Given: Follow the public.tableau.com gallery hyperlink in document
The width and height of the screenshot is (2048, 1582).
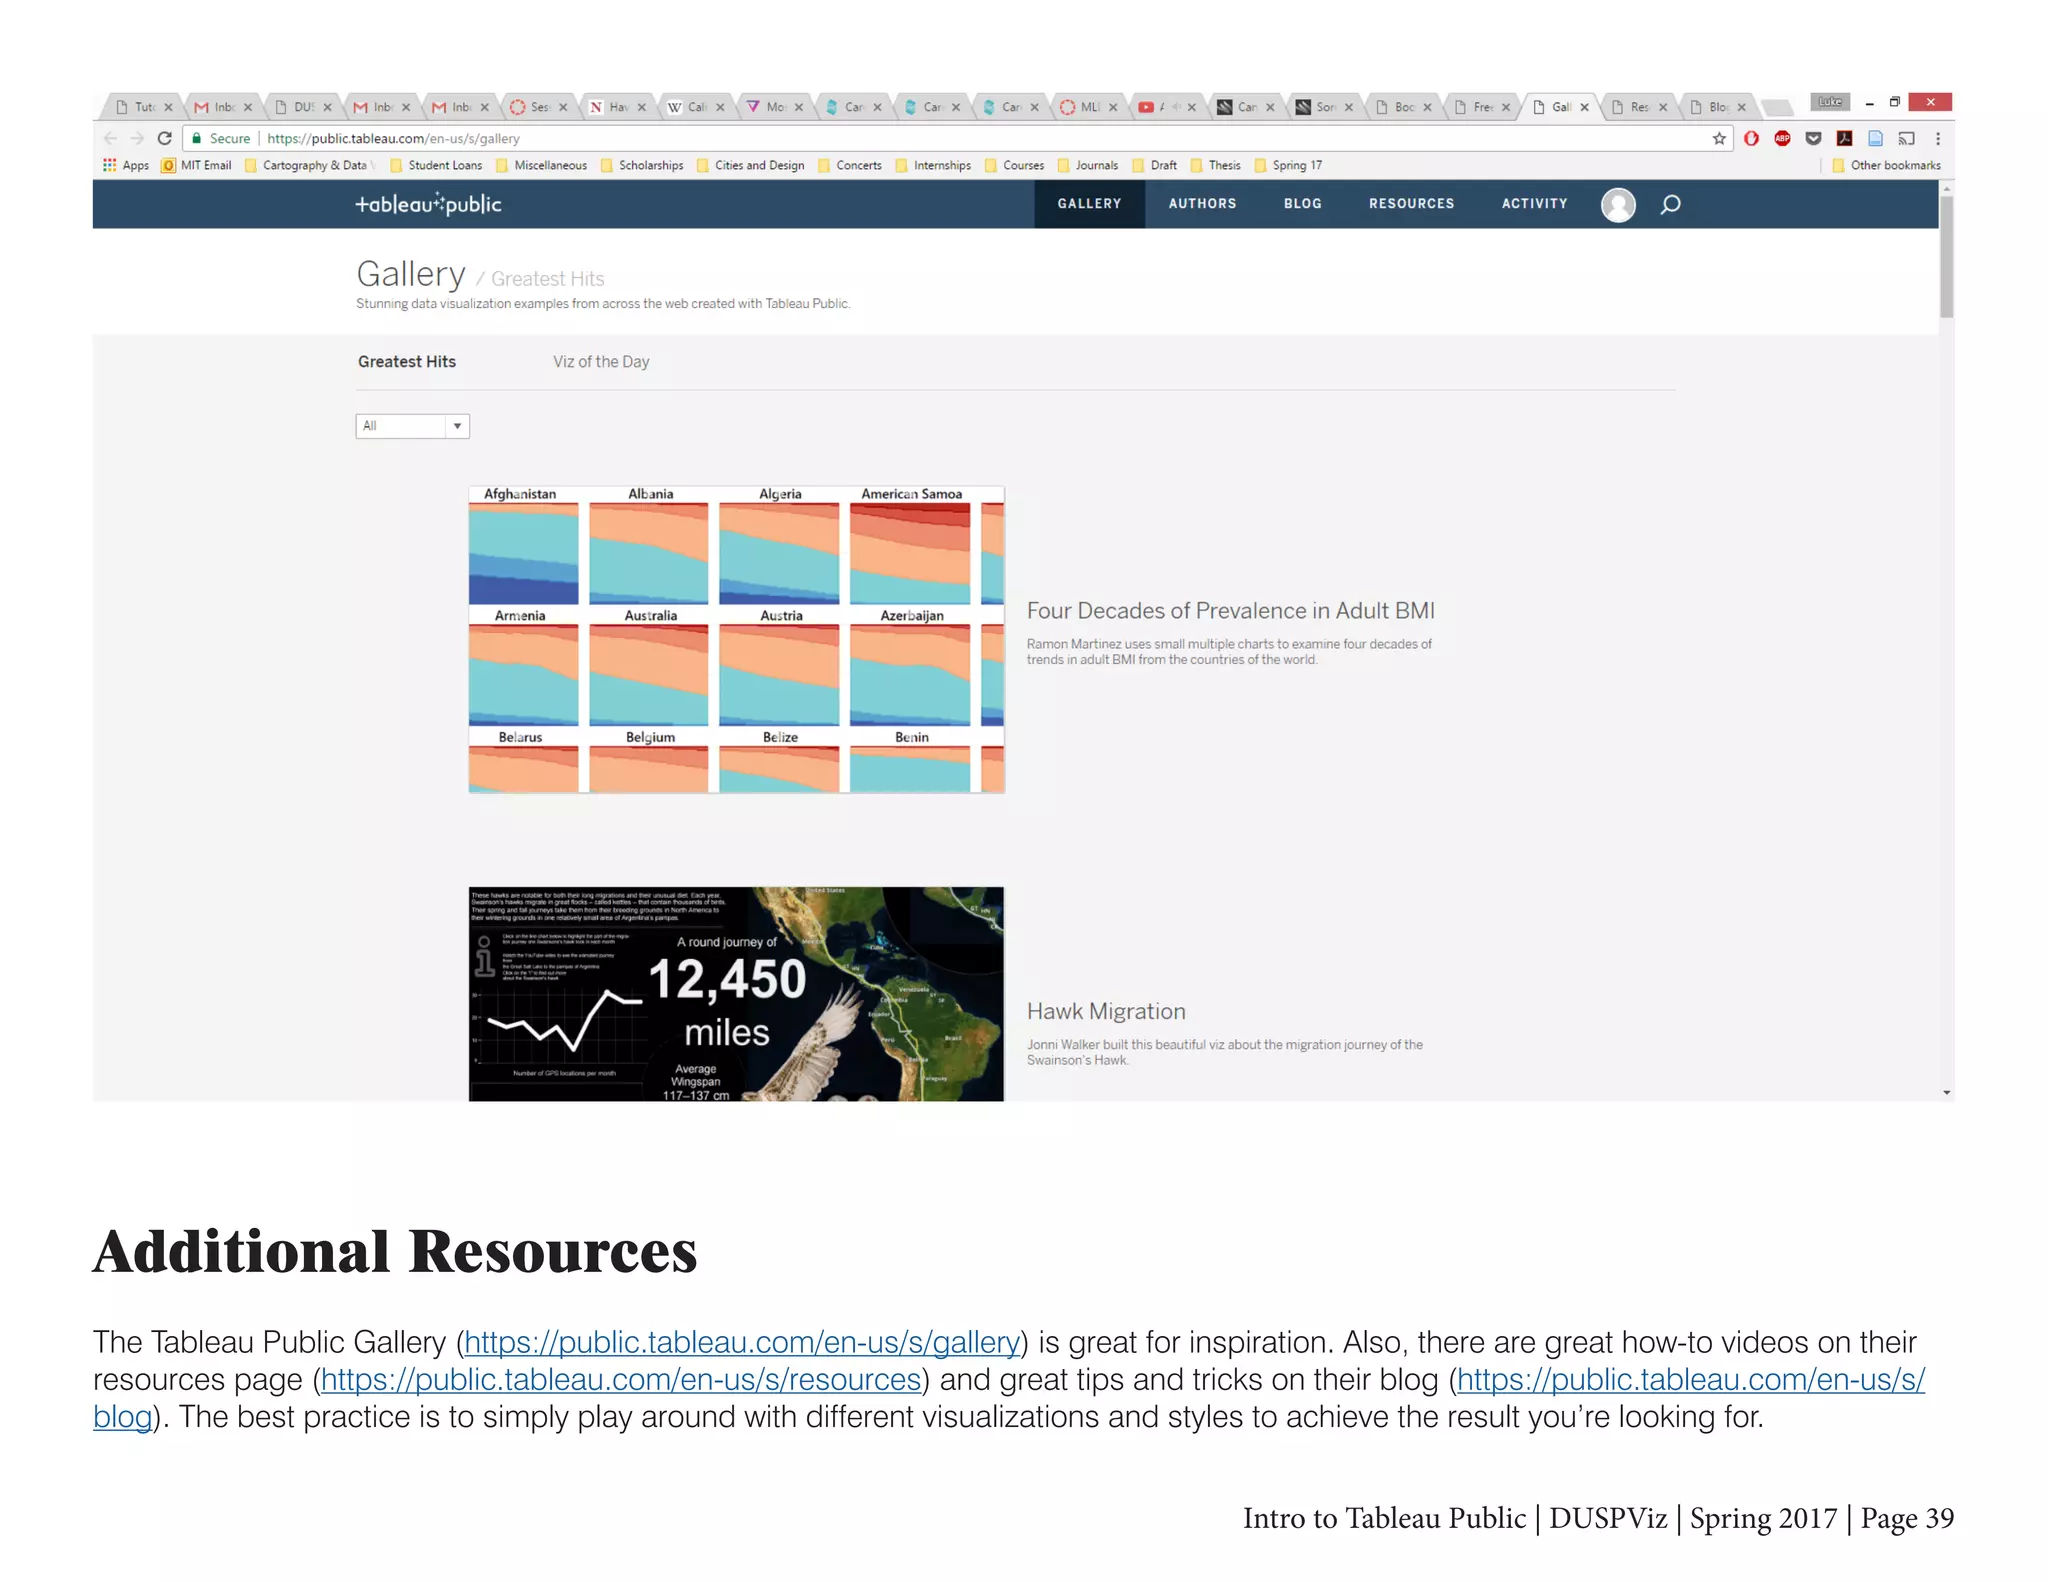Looking at the screenshot, I should pyautogui.click(x=742, y=1342).
